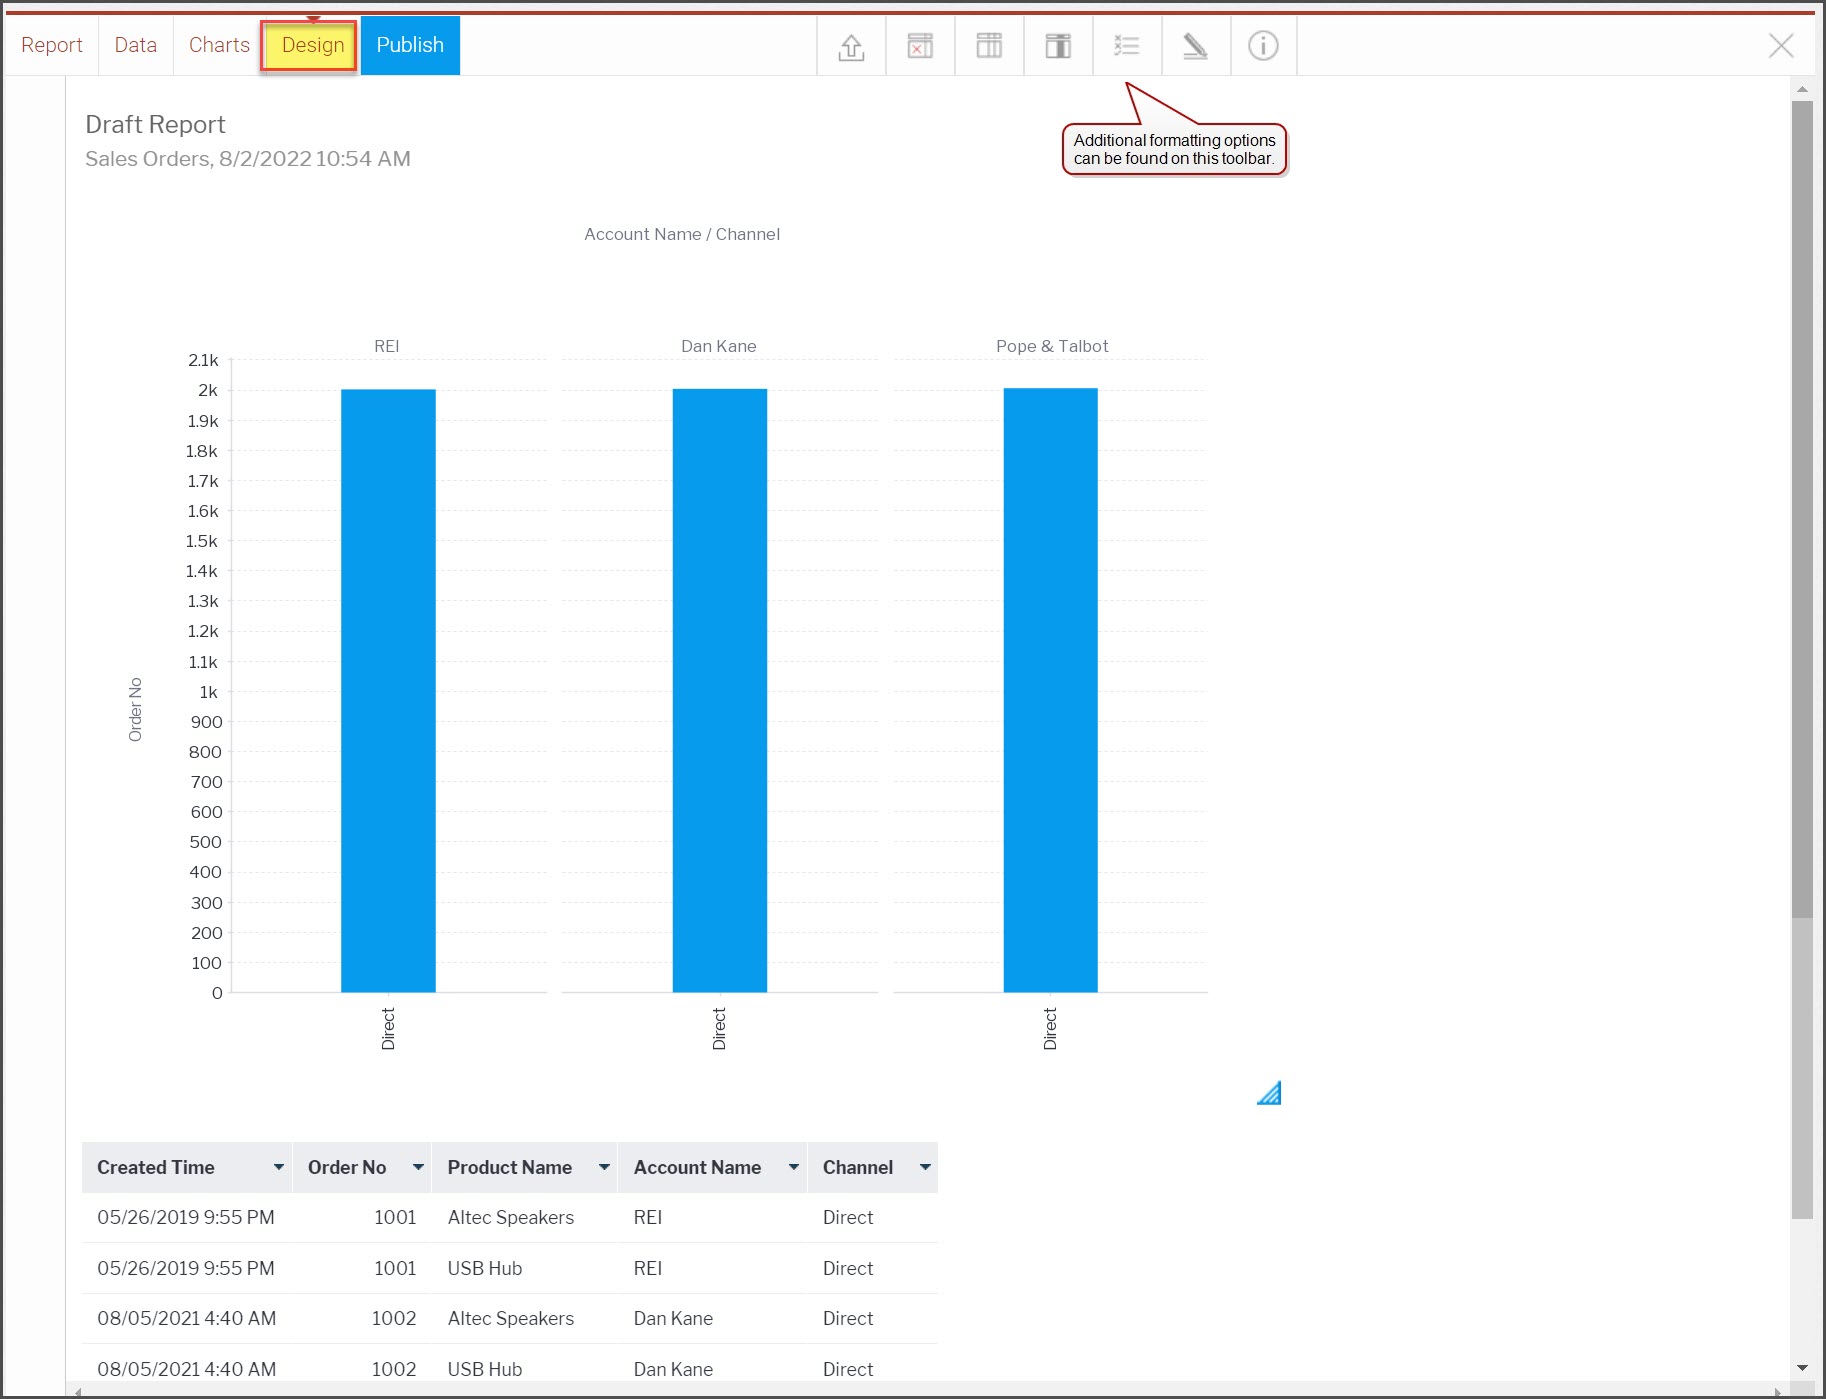Switch to the Data tab
Viewport: 1826px width, 1399px height.
136,45
